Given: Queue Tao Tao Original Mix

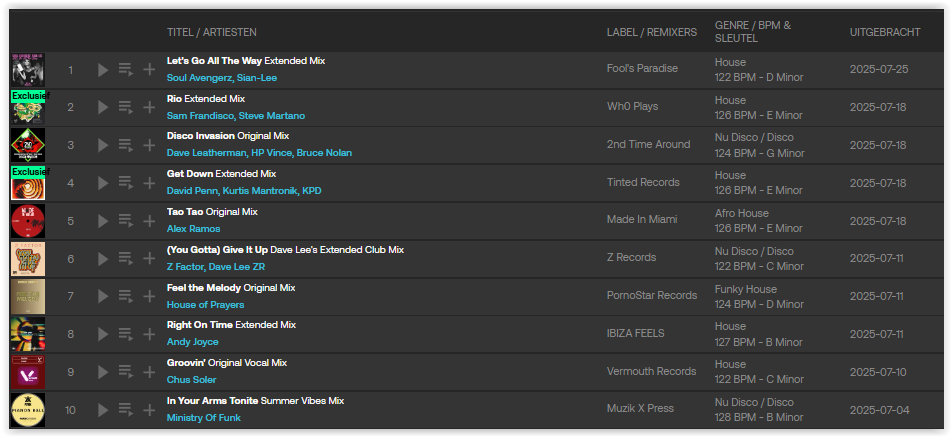Looking at the screenshot, I should [126, 221].
